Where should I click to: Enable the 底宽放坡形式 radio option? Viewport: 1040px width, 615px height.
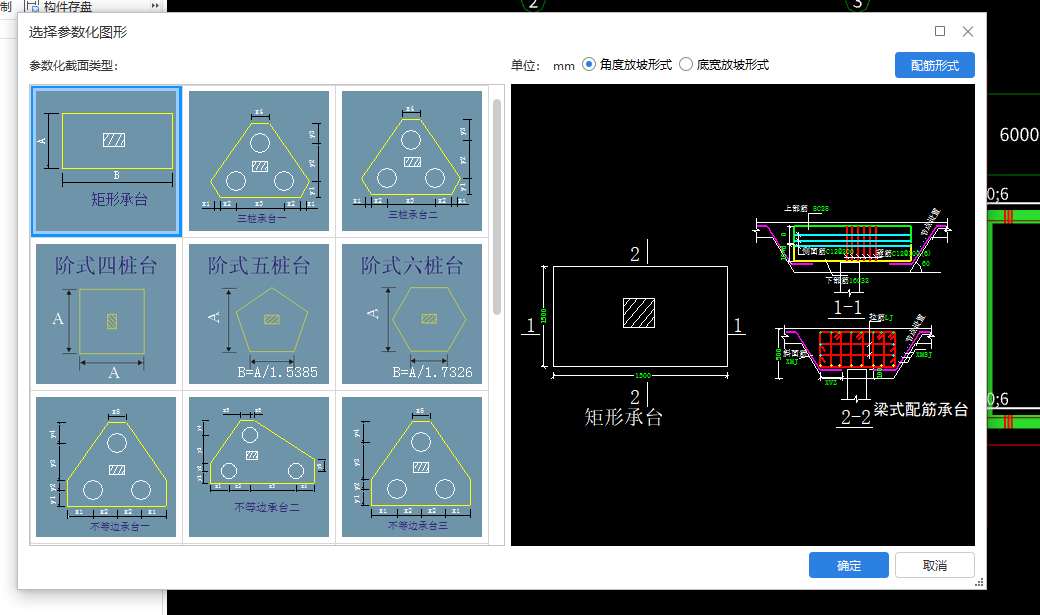point(724,64)
